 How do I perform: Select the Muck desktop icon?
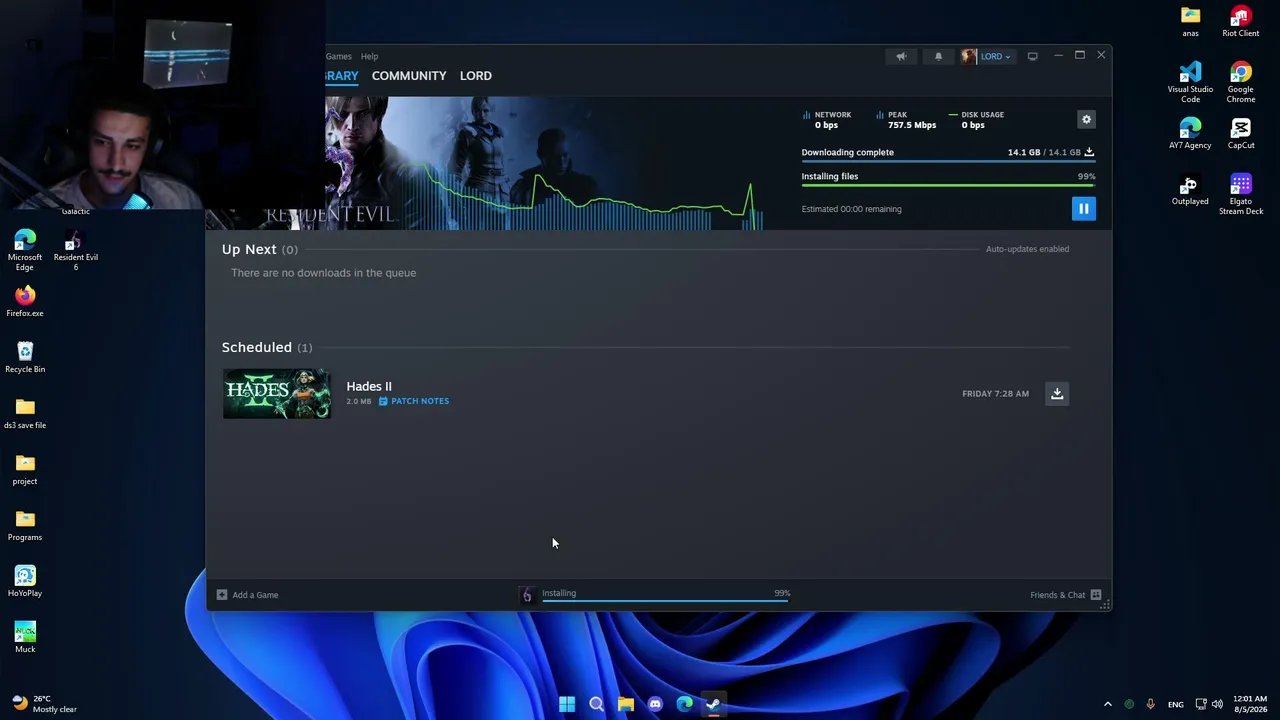point(25,637)
